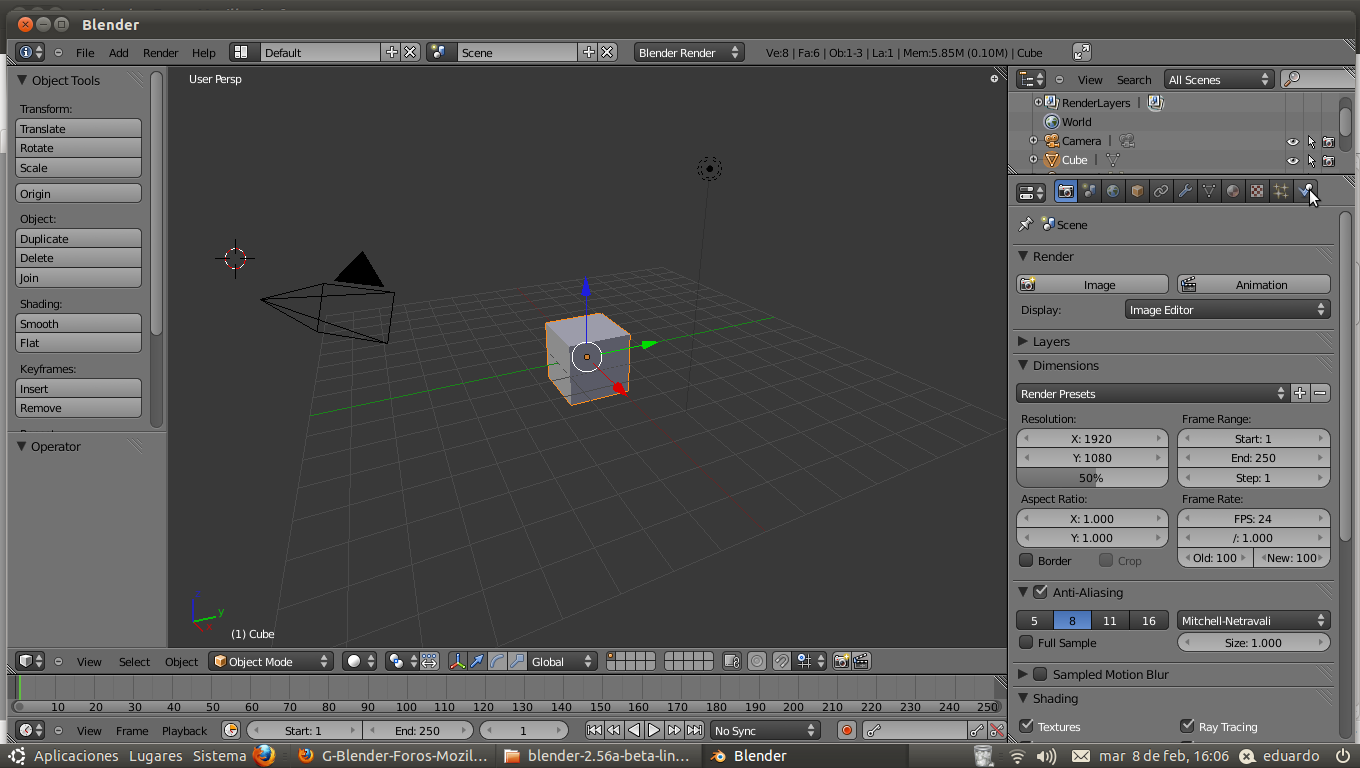Image resolution: width=1360 pixels, height=768 pixels.
Task: Click the red auto-keyframe record button
Action: (847, 731)
